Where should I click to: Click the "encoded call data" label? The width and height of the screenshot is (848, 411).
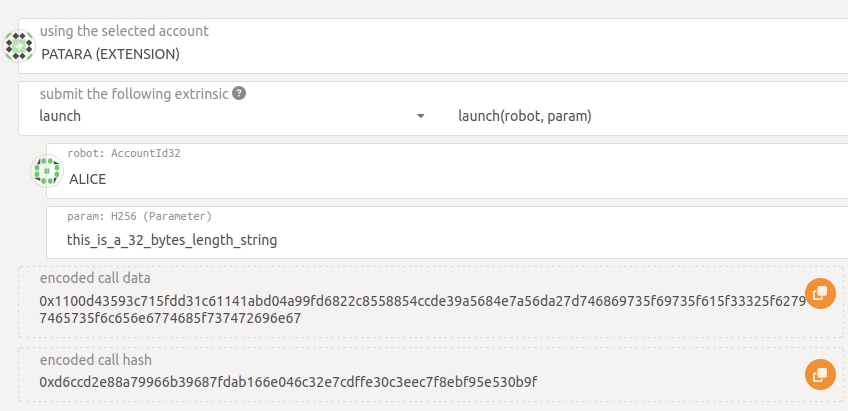[x=95, y=278]
